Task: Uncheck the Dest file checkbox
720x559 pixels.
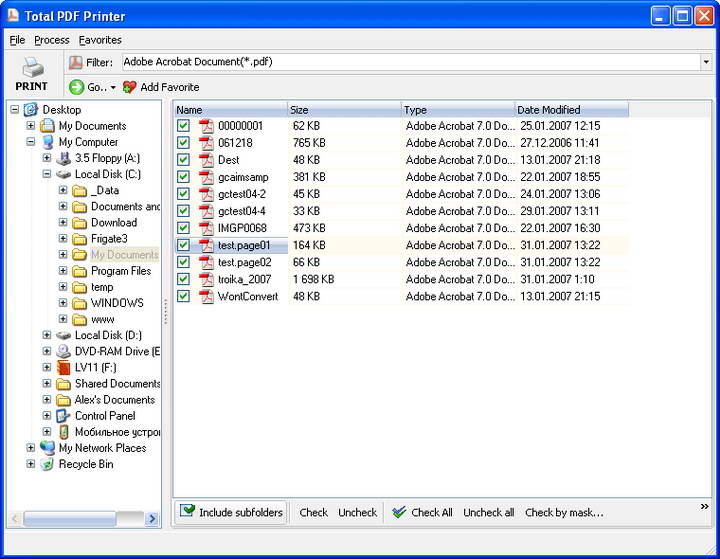Action: click(x=183, y=160)
